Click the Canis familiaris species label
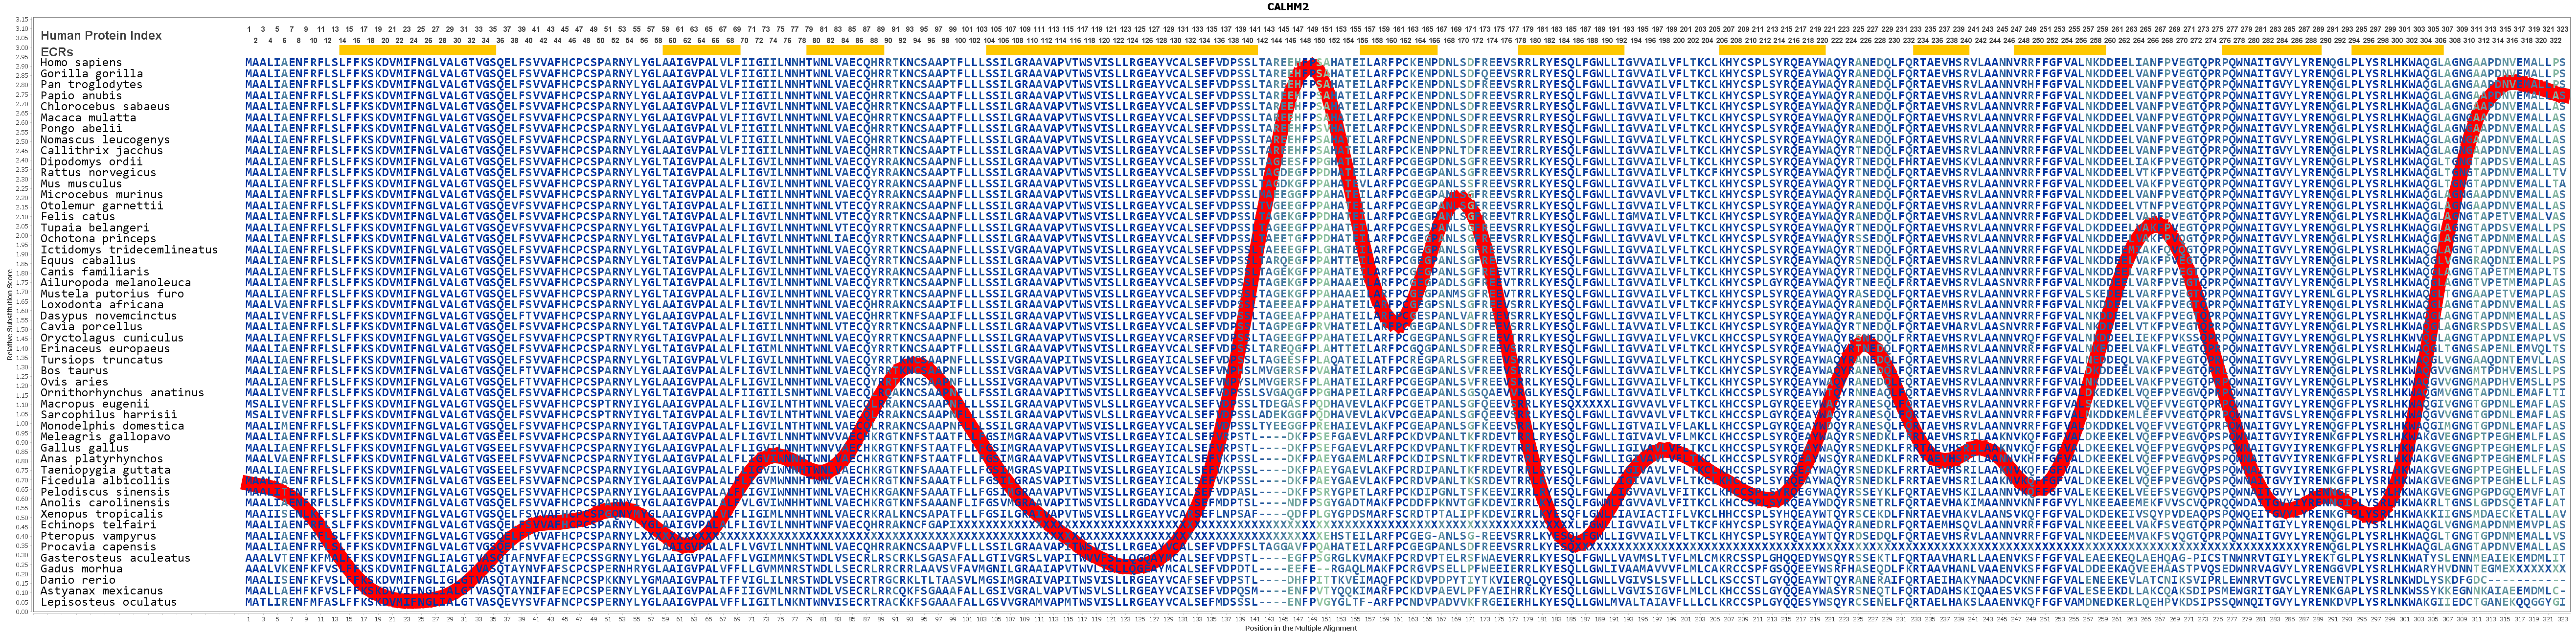This screenshot has height=636, width=2576. pos(94,271)
